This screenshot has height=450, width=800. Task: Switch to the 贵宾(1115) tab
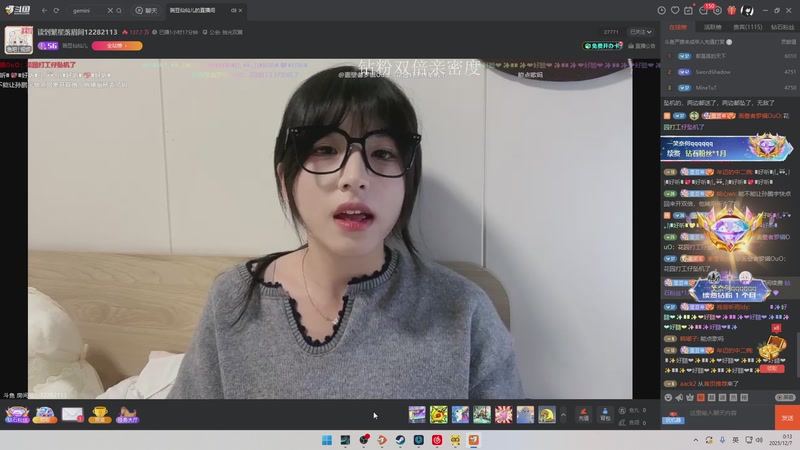[x=747, y=27]
